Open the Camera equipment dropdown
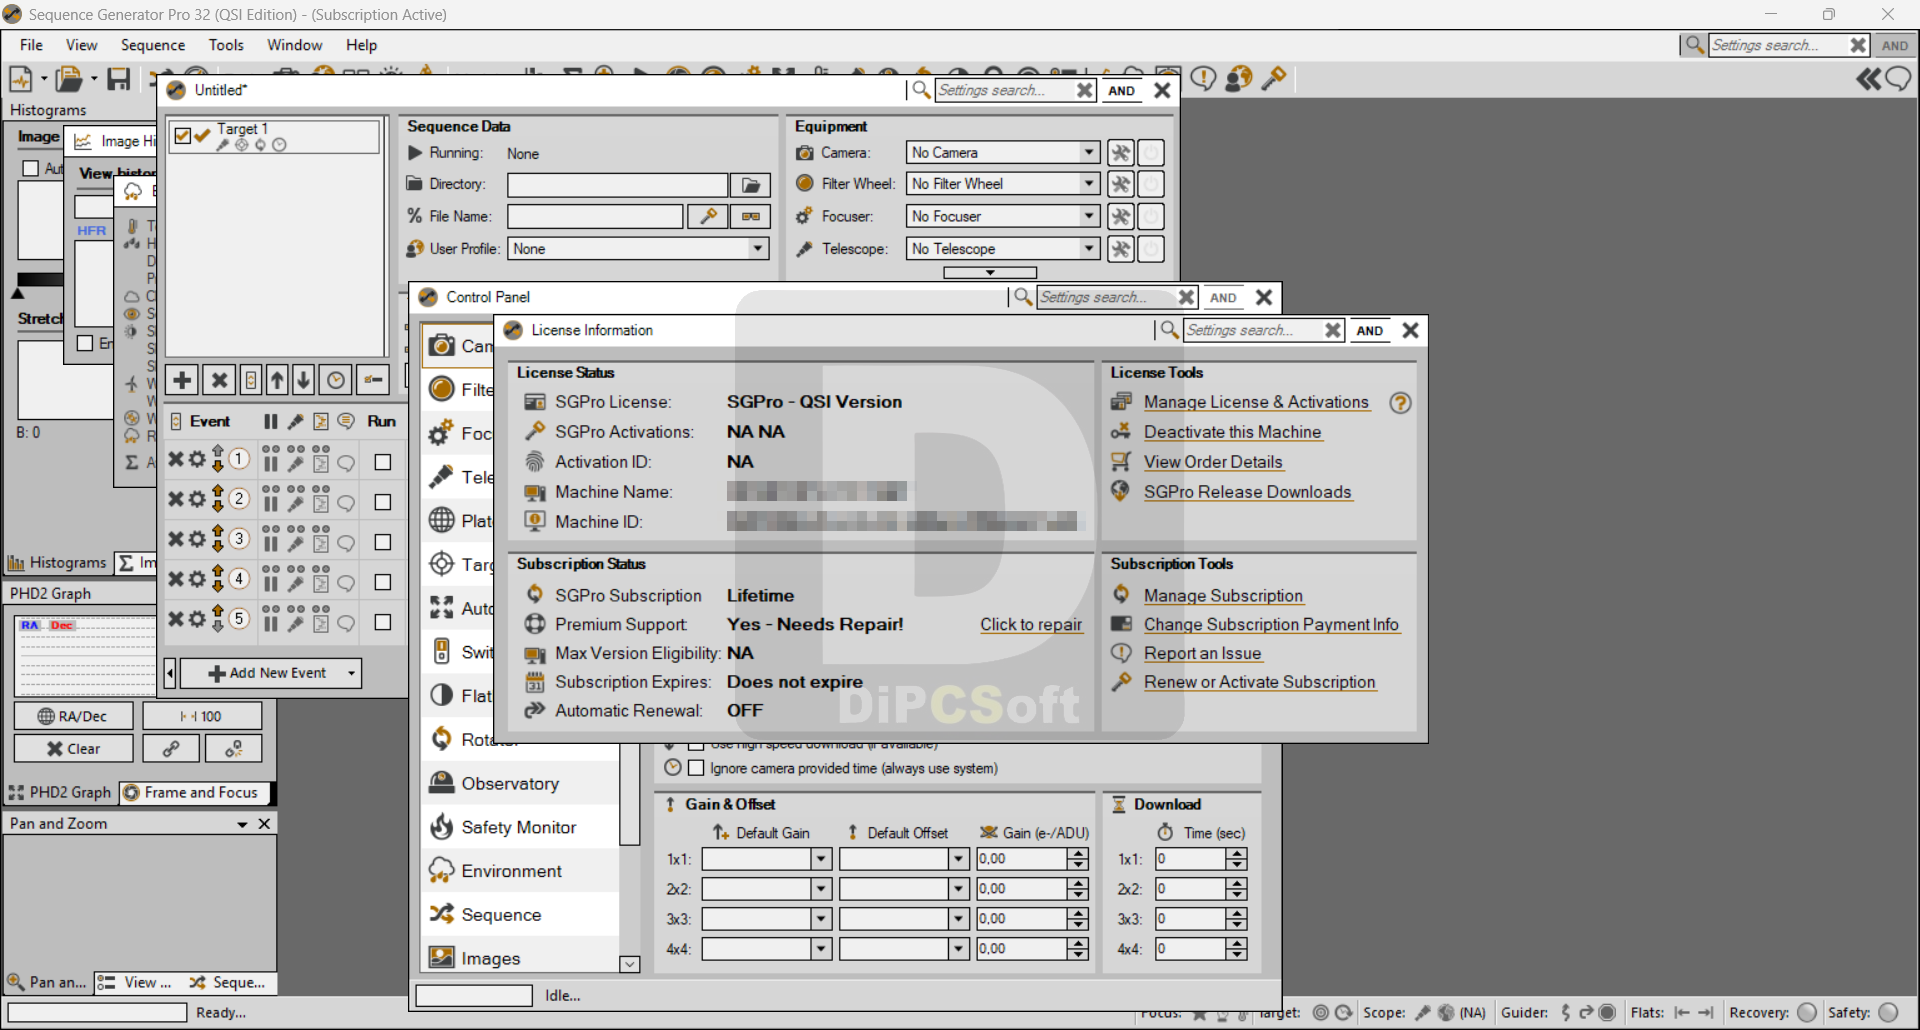Image resolution: width=1920 pixels, height=1030 pixels. [x=1089, y=153]
